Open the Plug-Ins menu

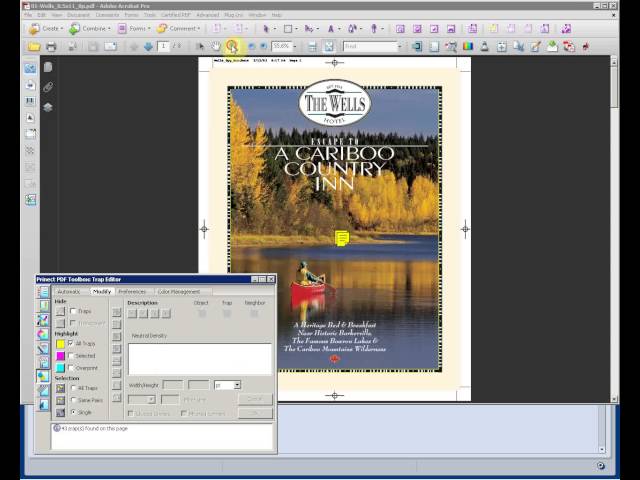(233, 15)
